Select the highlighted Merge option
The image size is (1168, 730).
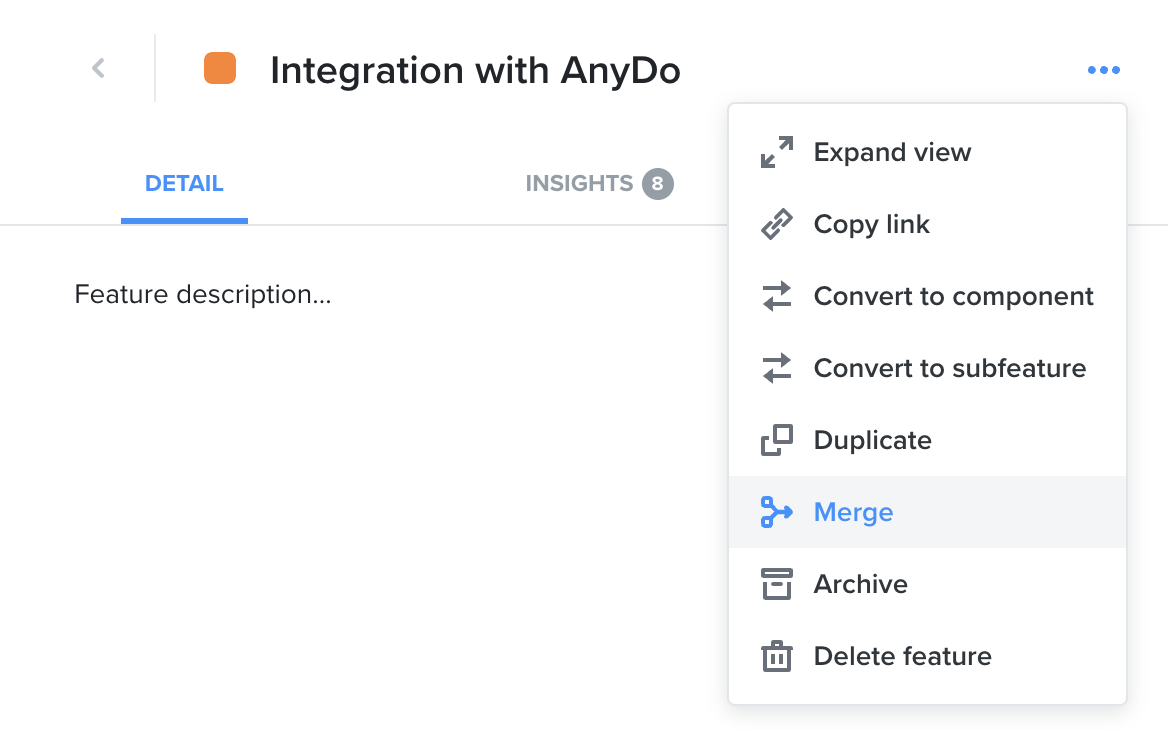(927, 512)
